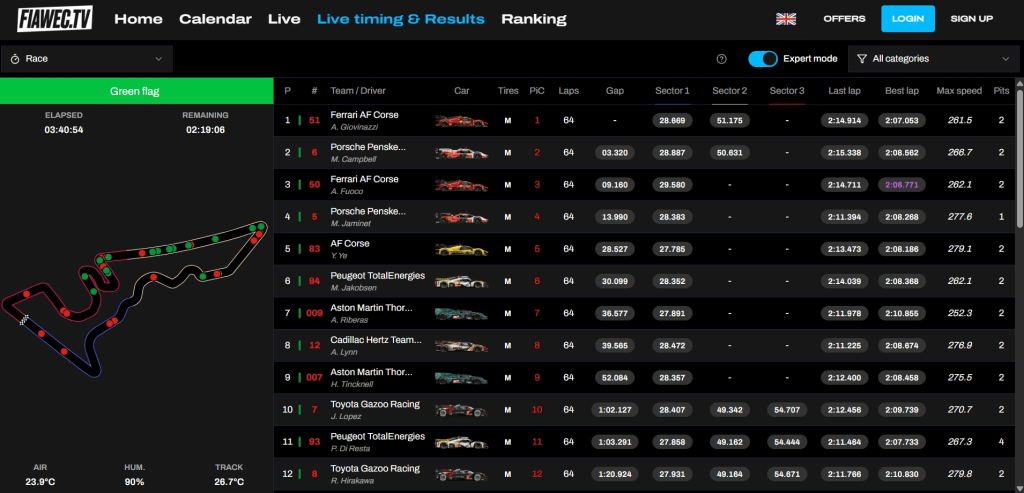Click Porsche Penske team for M. Campbell
1024x493 pixels.
pyautogui.click(x=368, y=147)
